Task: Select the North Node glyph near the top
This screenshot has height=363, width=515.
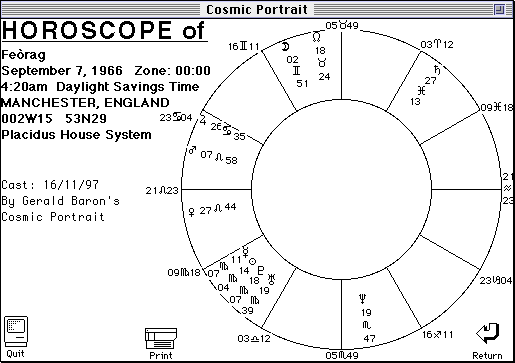Action: point(317,37)
